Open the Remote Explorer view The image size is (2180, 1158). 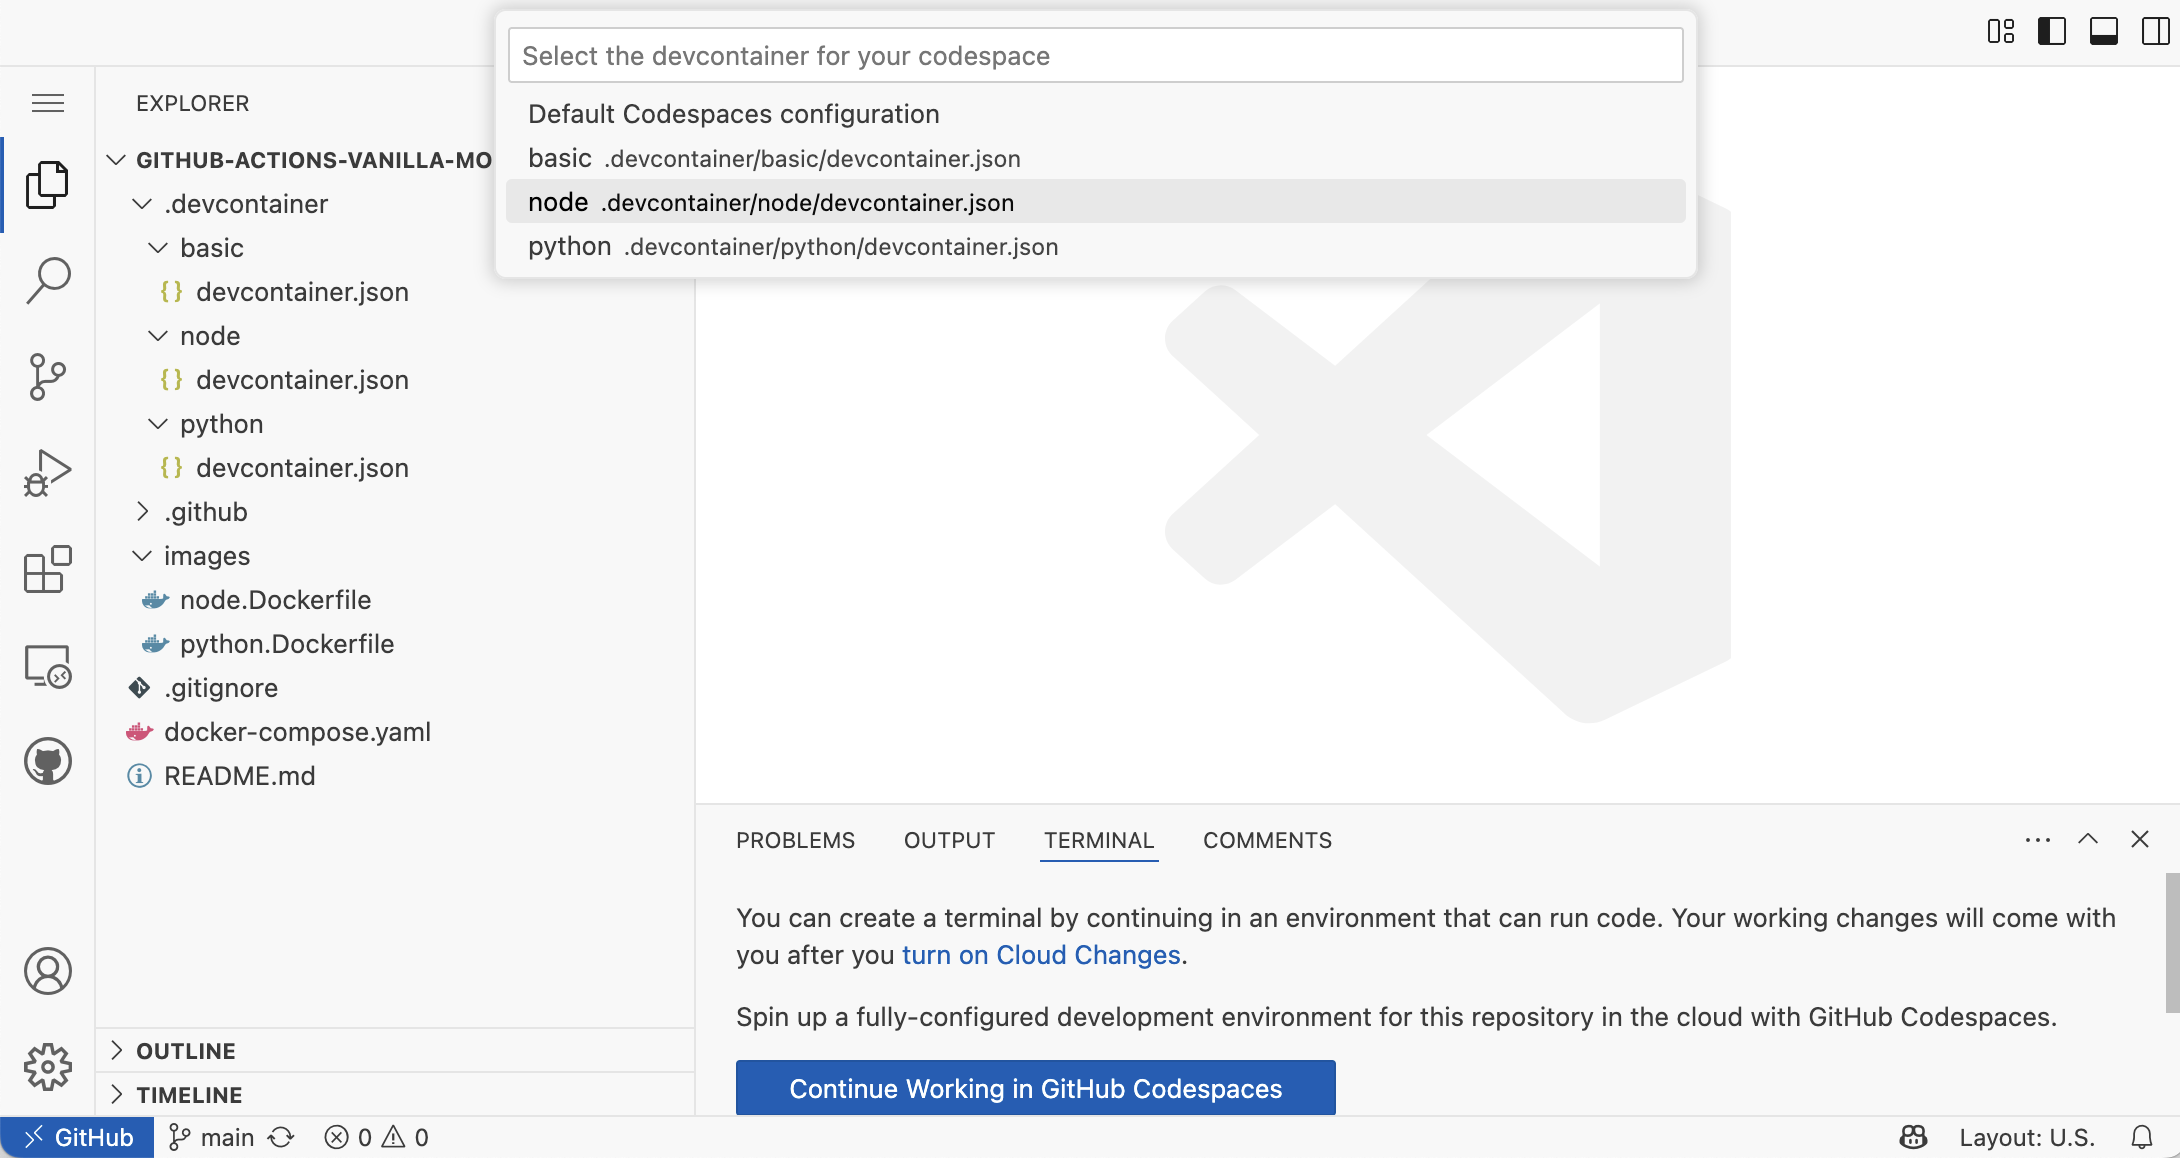click(x=47, y=664)
